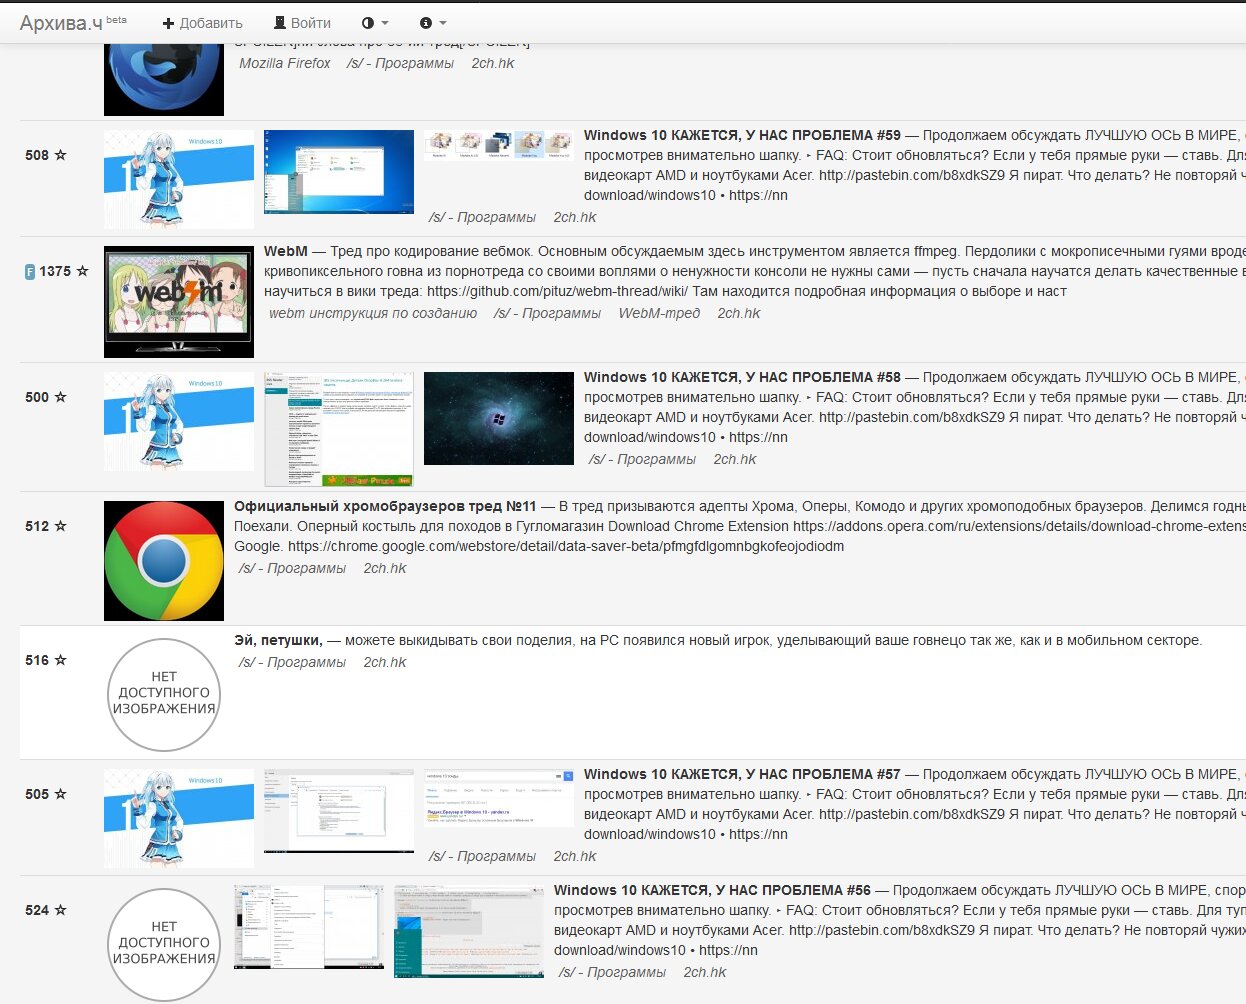Image resolution: width=1246 pixels, height=1004 pixels.
Task: Select 2ch.hk tag under Эй, петушки
Action: pyautogui.click(x=385, y=662)
